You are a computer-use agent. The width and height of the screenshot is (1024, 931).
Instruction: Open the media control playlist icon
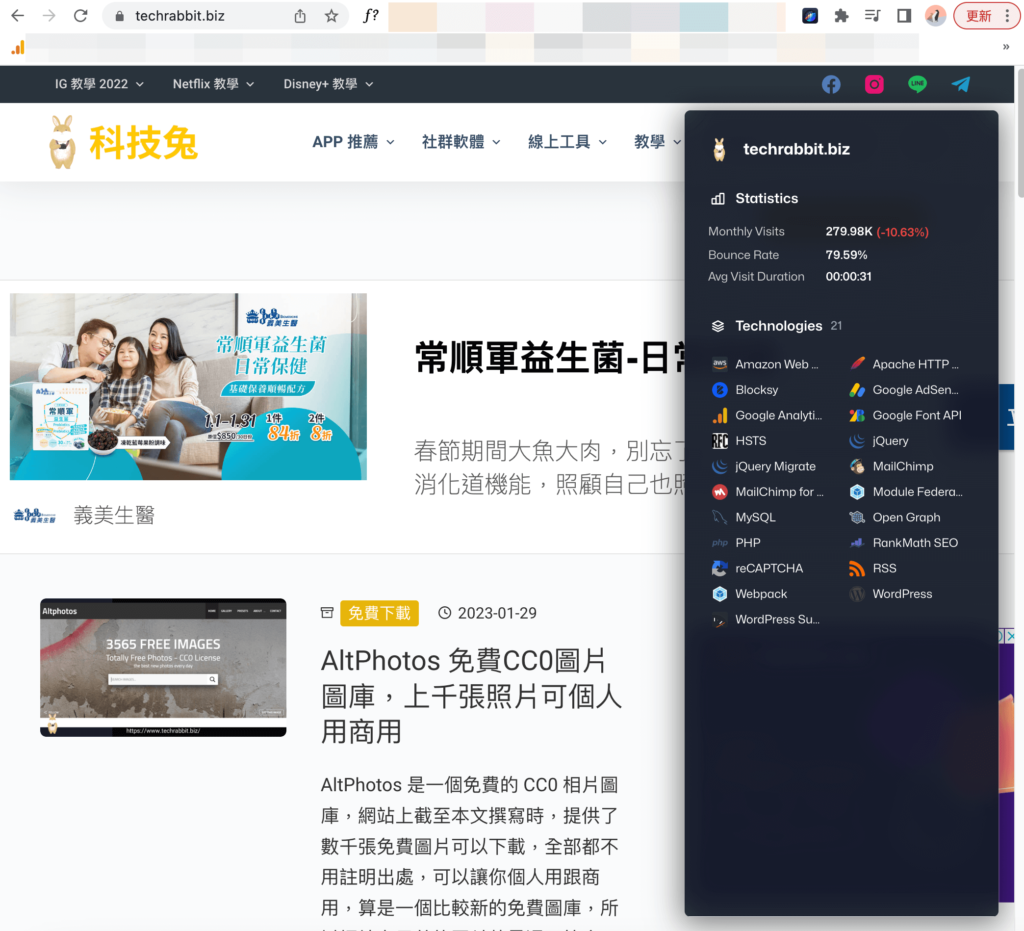[x=872, y=16]
